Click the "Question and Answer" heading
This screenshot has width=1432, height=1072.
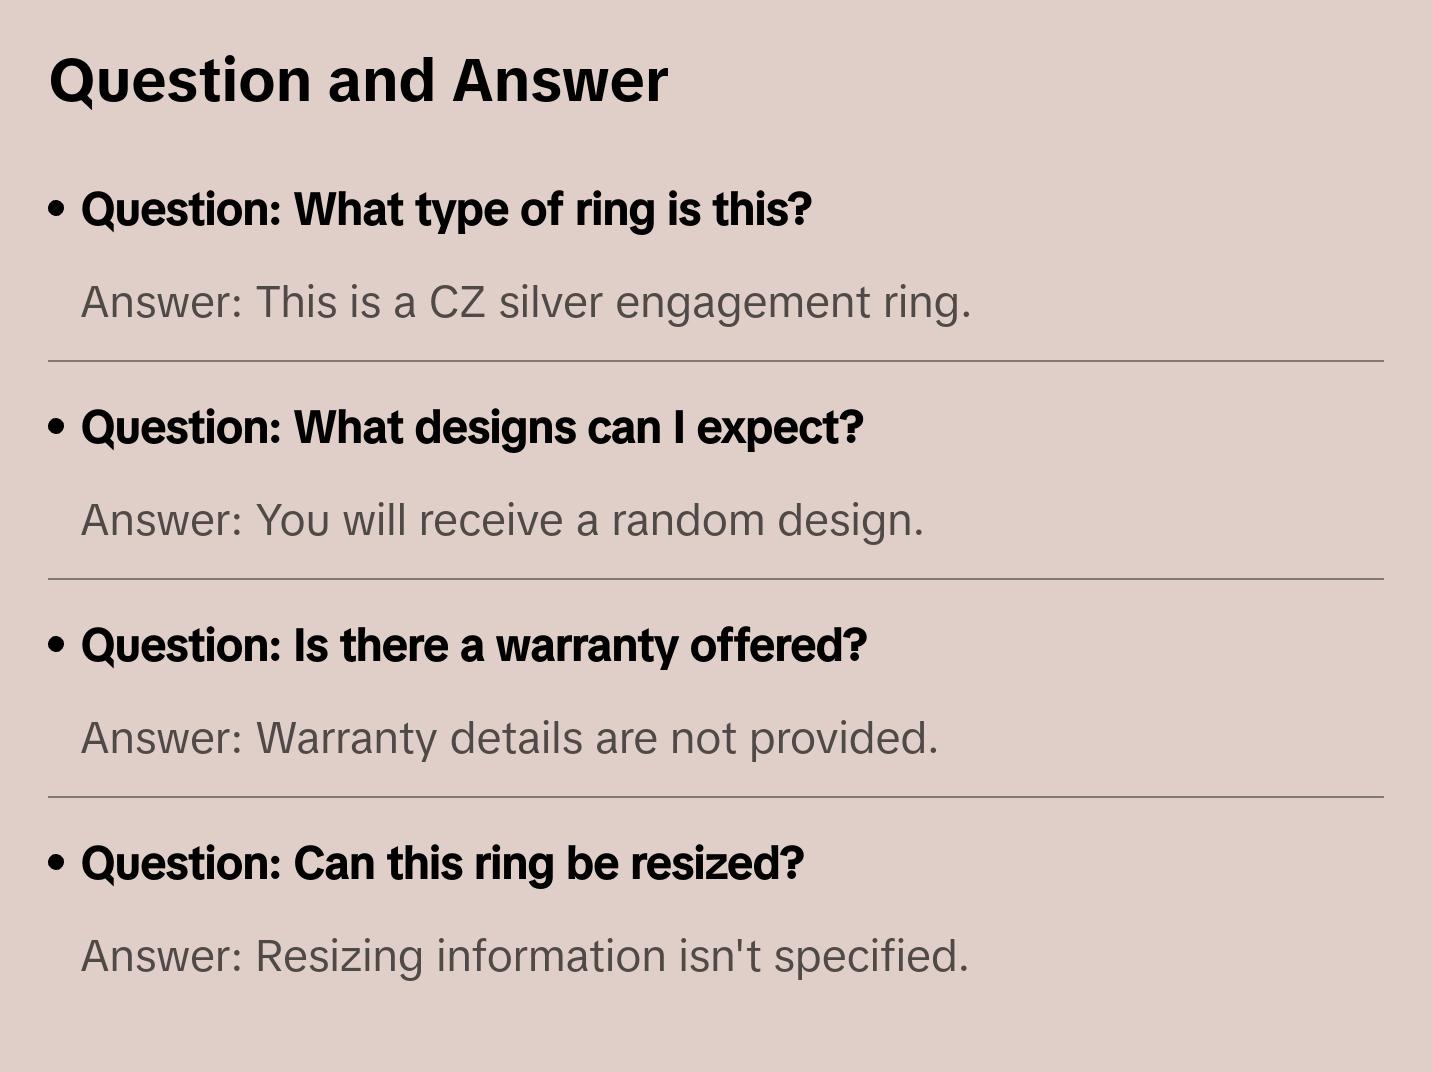point(358,81)
